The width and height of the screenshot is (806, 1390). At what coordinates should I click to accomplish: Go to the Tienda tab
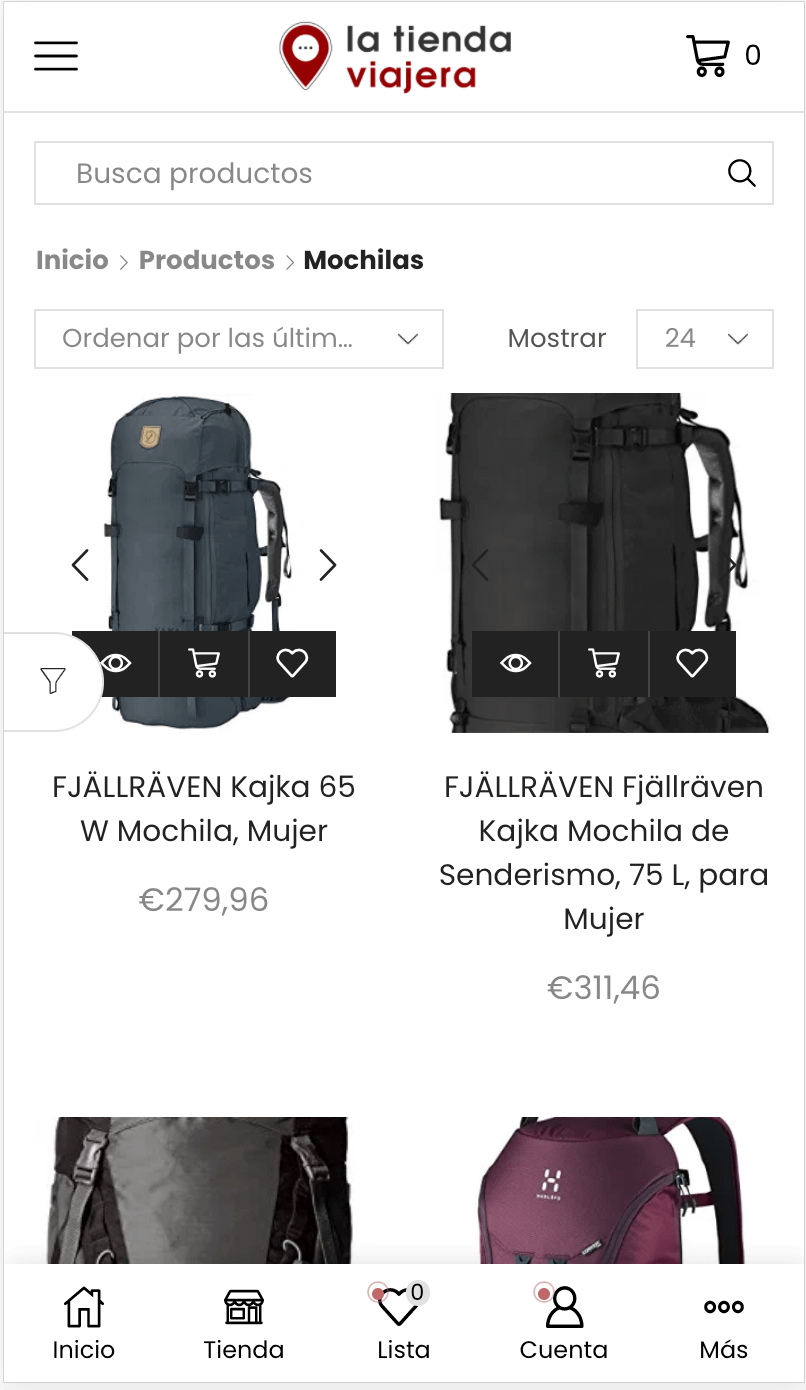click(x=244, y=1324)
